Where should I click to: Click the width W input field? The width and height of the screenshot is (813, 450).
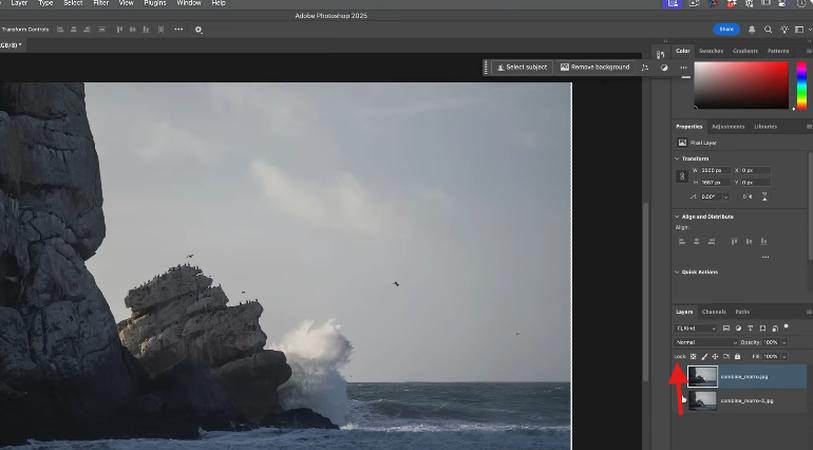click(716, 170)
